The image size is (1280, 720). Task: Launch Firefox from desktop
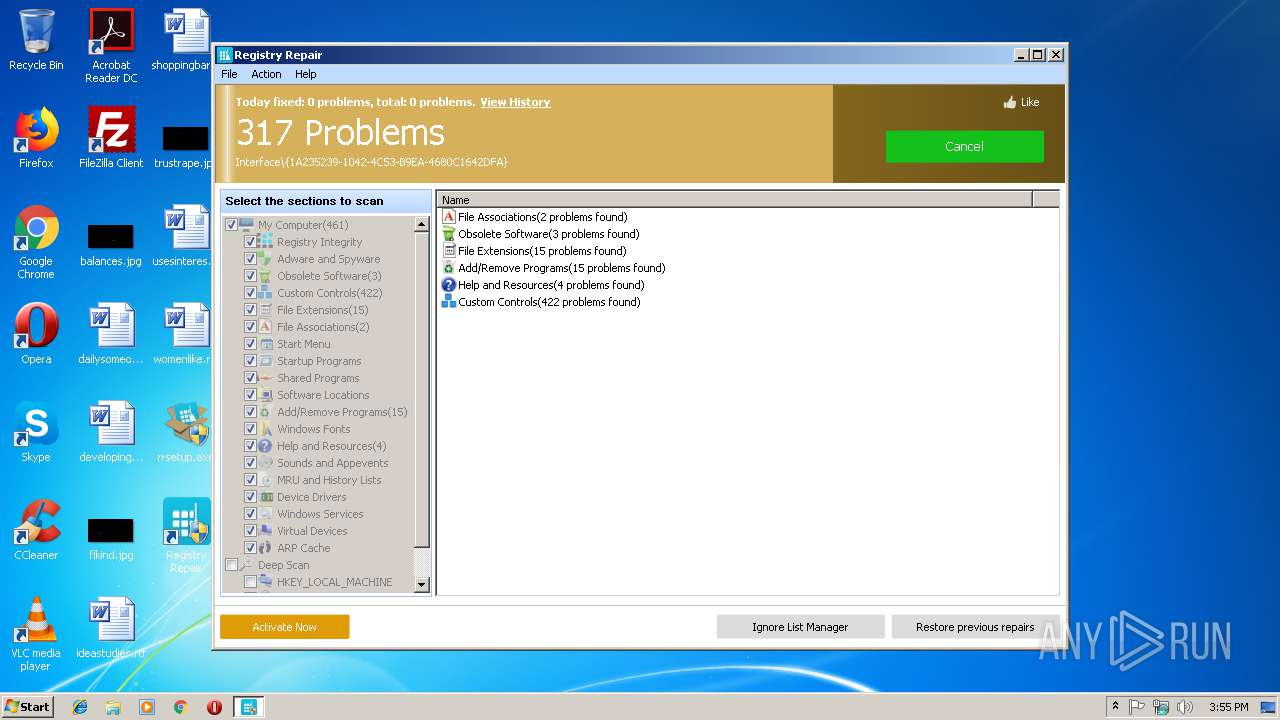36,138
